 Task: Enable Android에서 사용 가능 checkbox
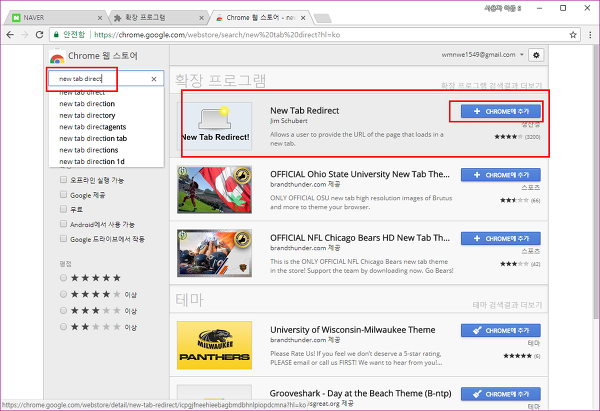tap(64, 224)
